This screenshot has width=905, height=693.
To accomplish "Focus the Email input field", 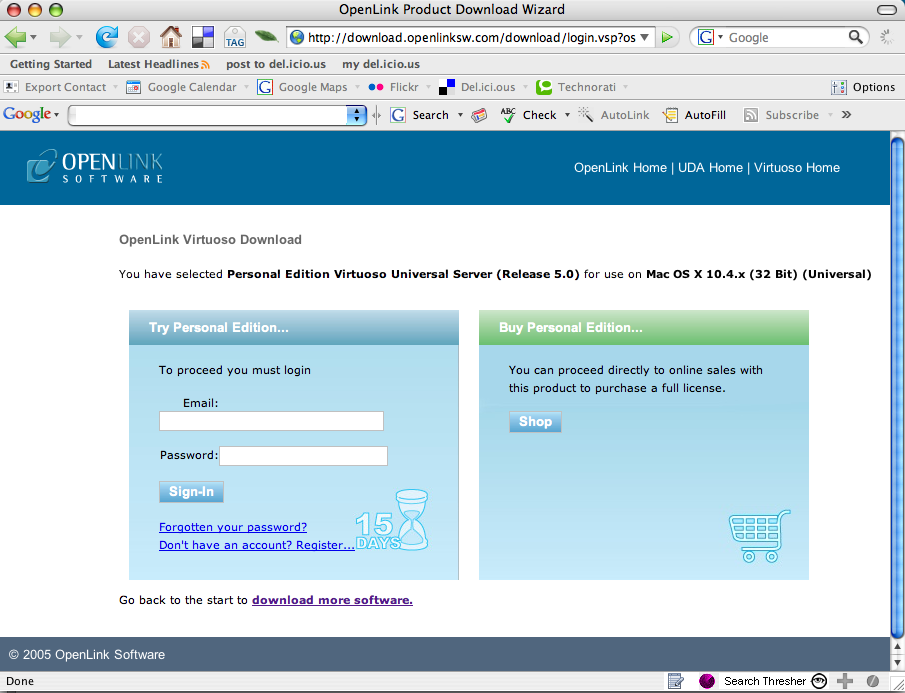I will [x=271, y=421].
